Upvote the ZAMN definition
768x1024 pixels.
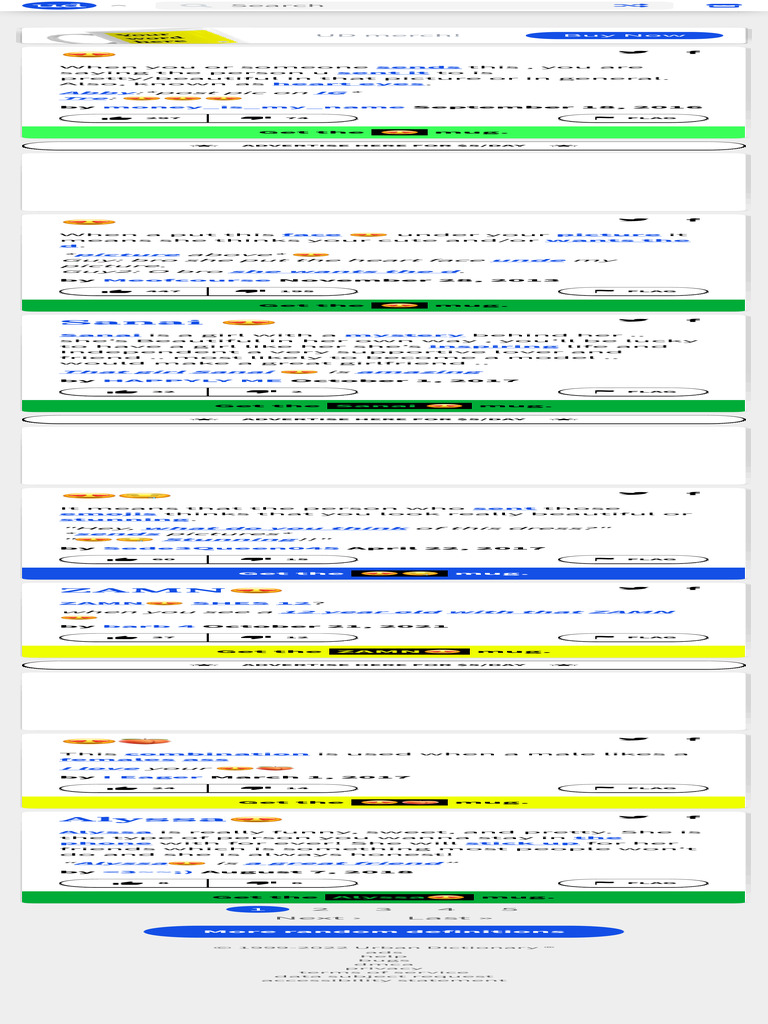(x=133, y=637)
